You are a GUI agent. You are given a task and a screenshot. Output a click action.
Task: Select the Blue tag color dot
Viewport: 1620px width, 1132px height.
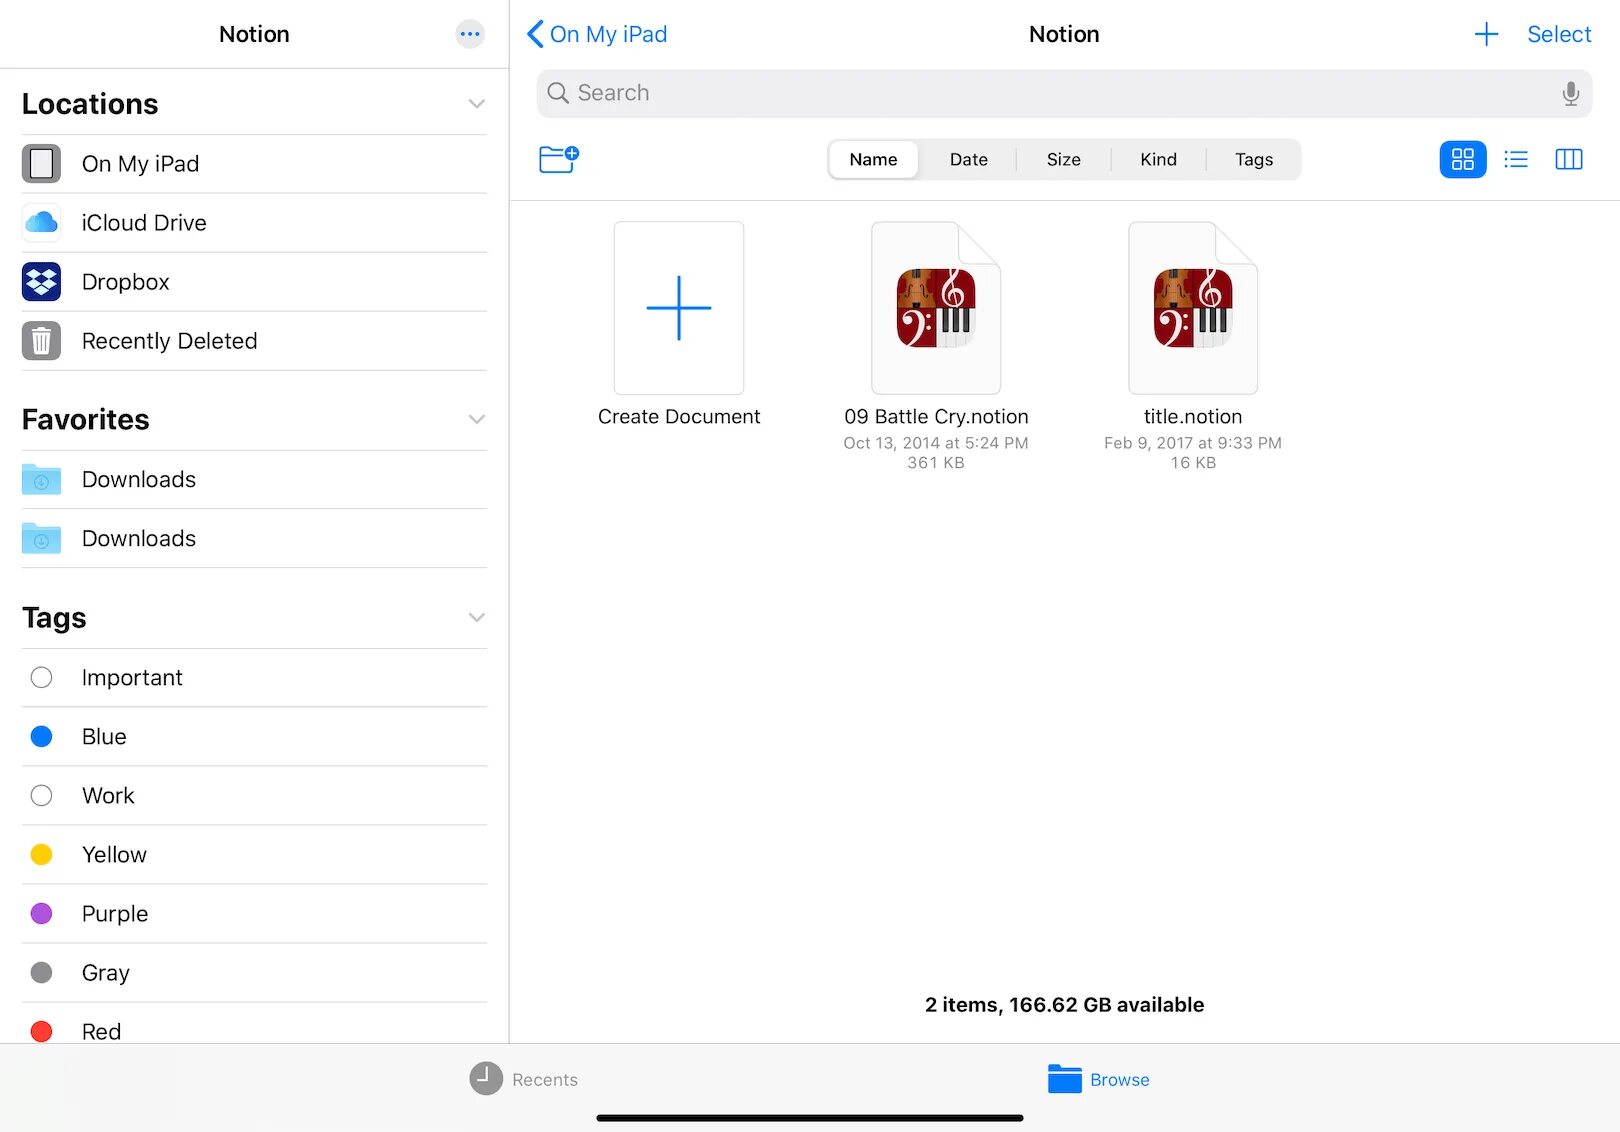click(41, 737)
